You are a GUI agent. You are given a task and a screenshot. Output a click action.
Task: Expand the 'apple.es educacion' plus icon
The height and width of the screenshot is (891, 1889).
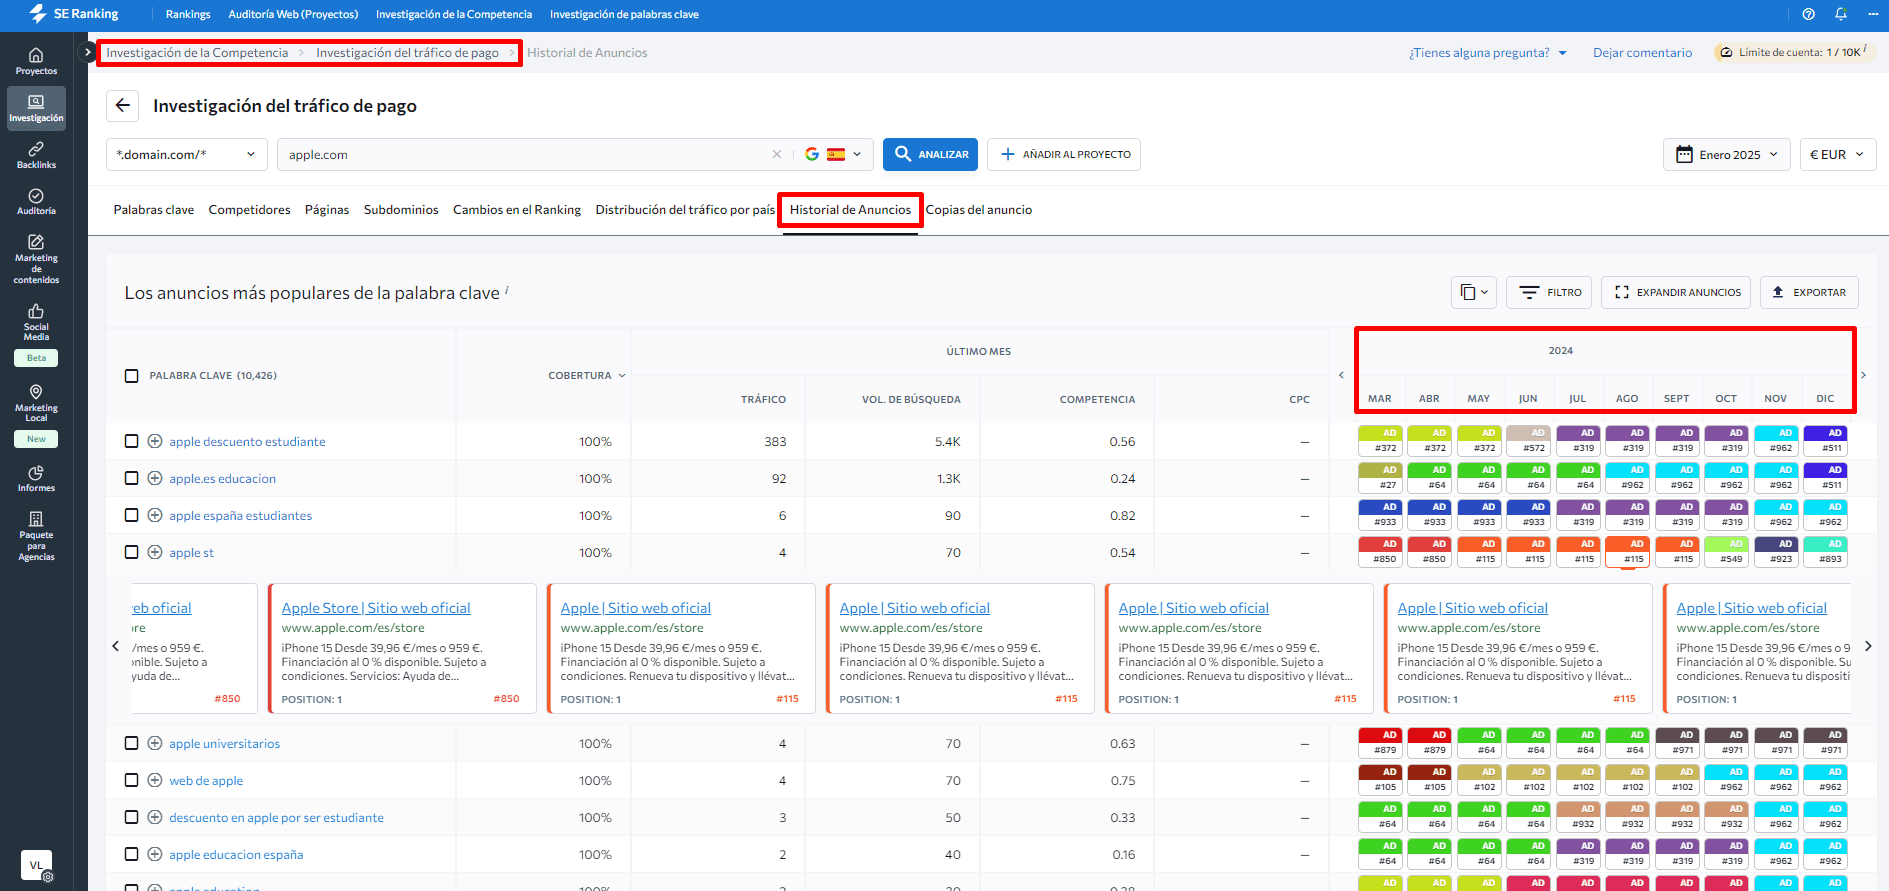point(155,478)
